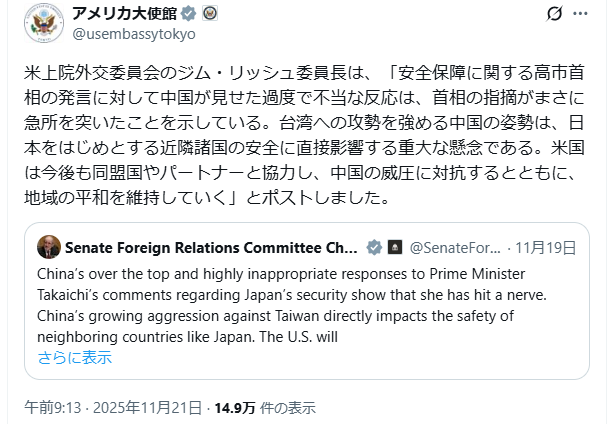Click the affiliation badge in the quoted post
608x424 pixels.
395,247
